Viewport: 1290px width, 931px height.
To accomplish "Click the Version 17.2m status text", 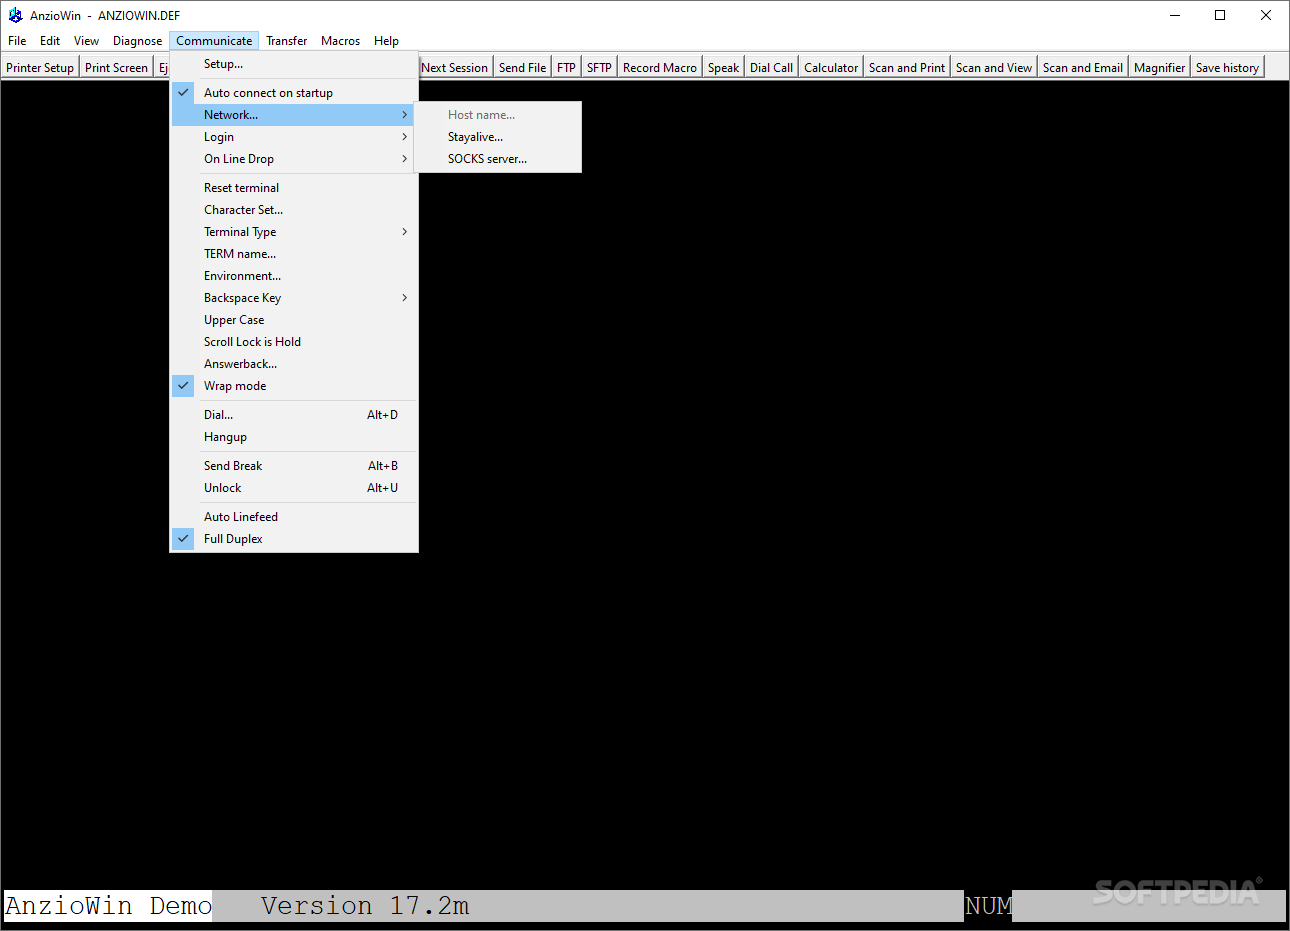I will [x=365, y=906].
